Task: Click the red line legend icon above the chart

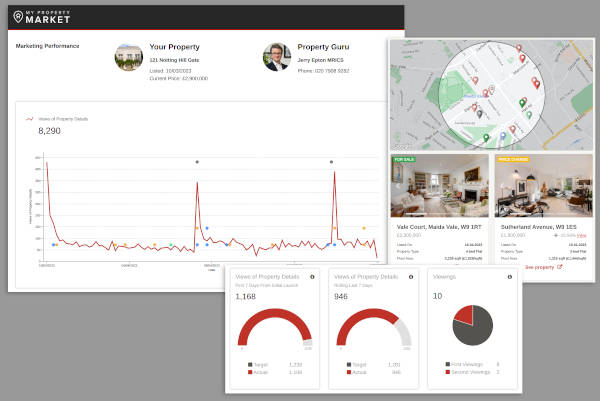Action: coord(29,119)
